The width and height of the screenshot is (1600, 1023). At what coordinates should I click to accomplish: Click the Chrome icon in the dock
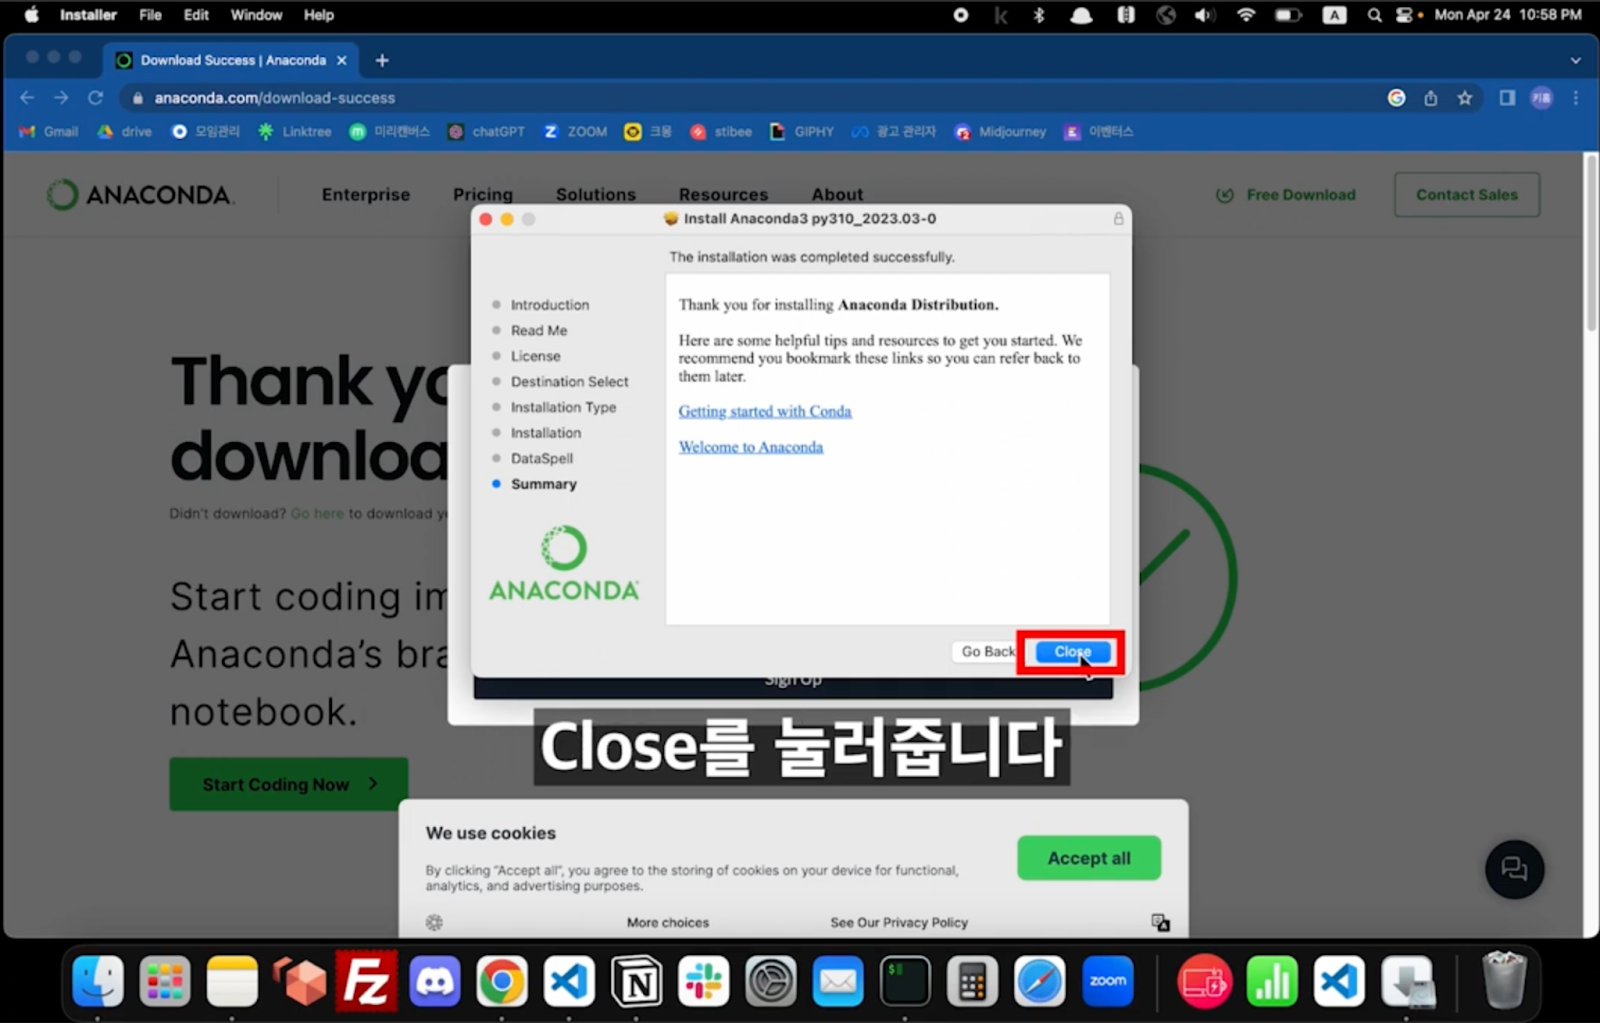pyautogui.click(x=501, y=981)
